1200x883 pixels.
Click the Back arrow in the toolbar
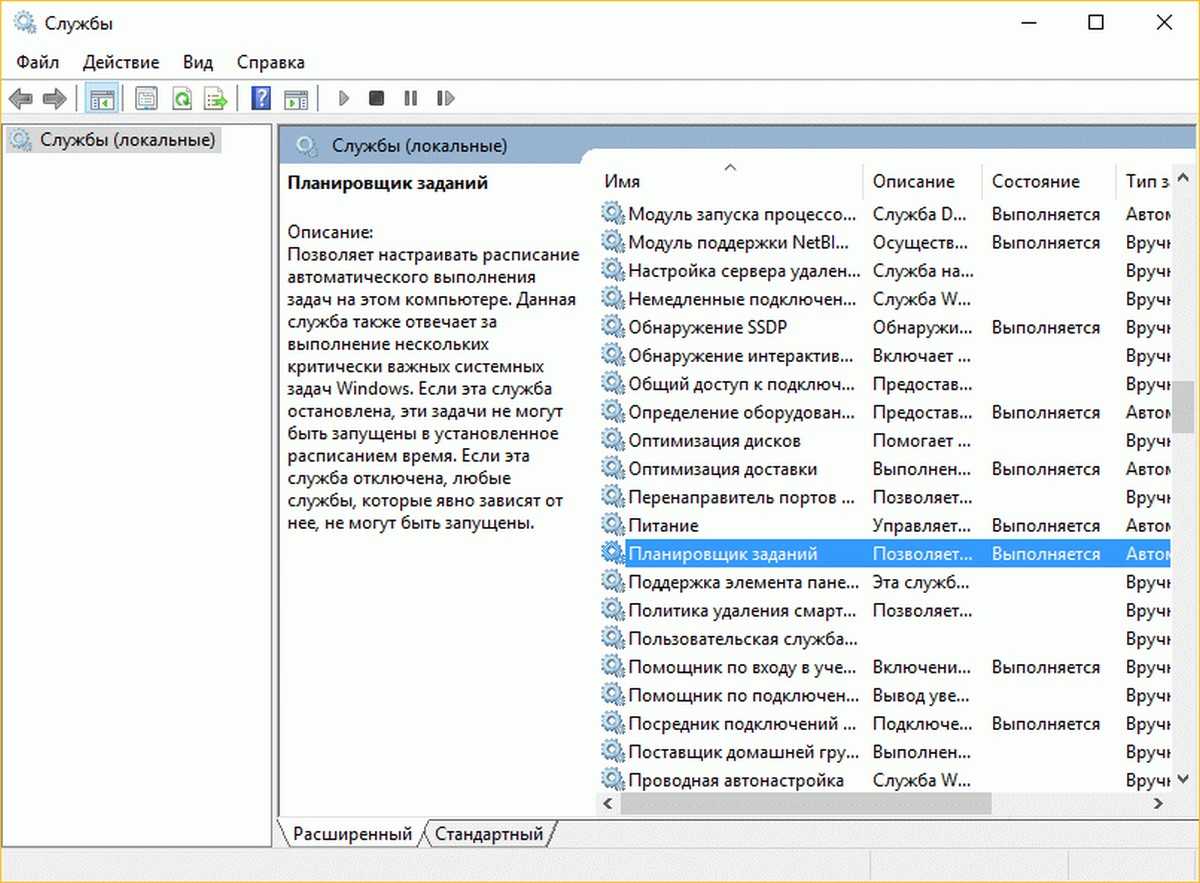pos(20,98)
